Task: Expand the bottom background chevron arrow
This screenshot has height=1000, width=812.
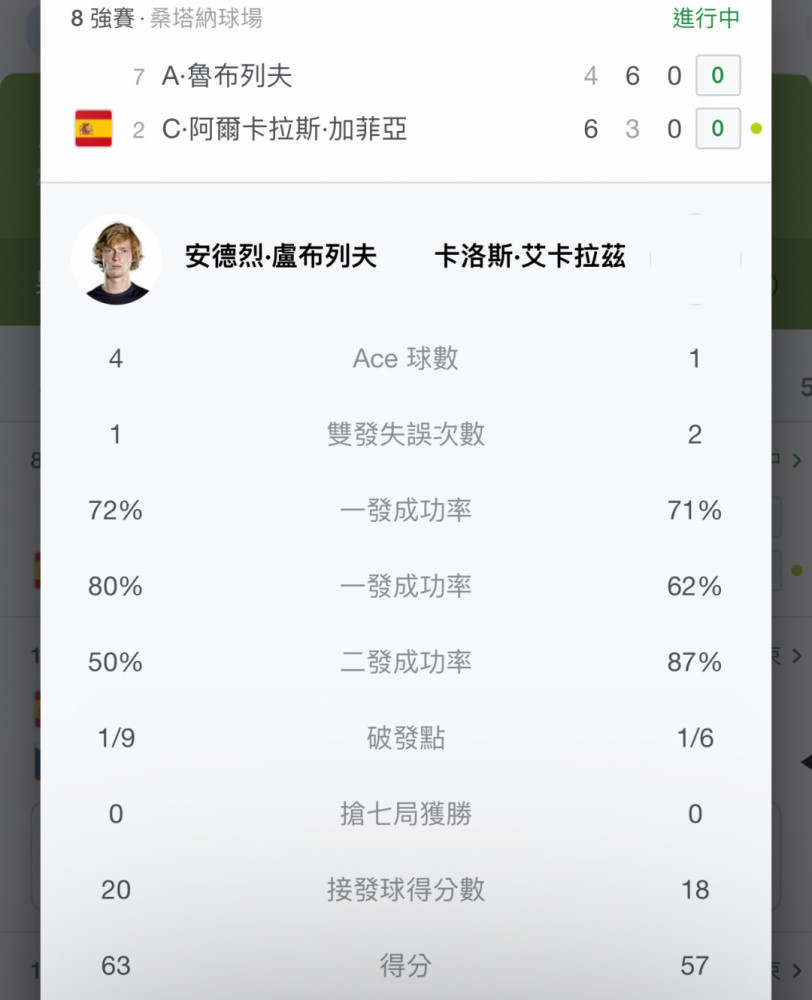Action: [797, 971]
